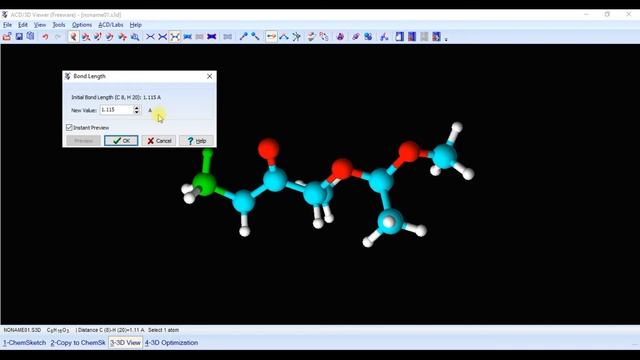This screenshot has width=640, height=360.
Task: Click the blue spheres cluster icon
Action: point(368,37)
